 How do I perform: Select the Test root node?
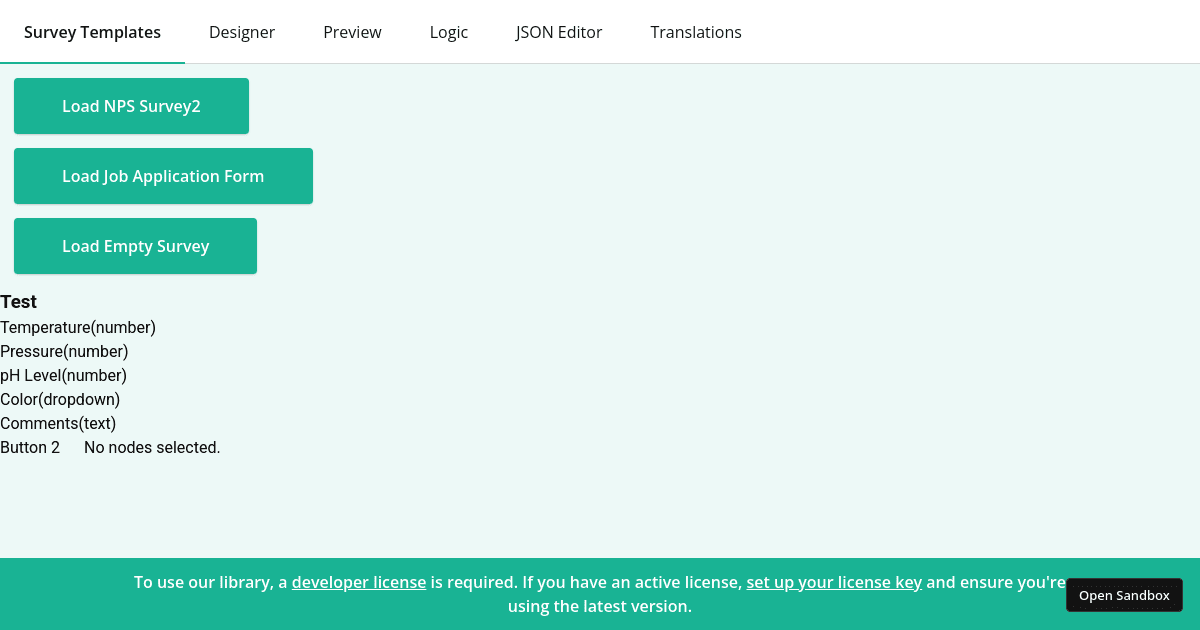coord(19,302)
